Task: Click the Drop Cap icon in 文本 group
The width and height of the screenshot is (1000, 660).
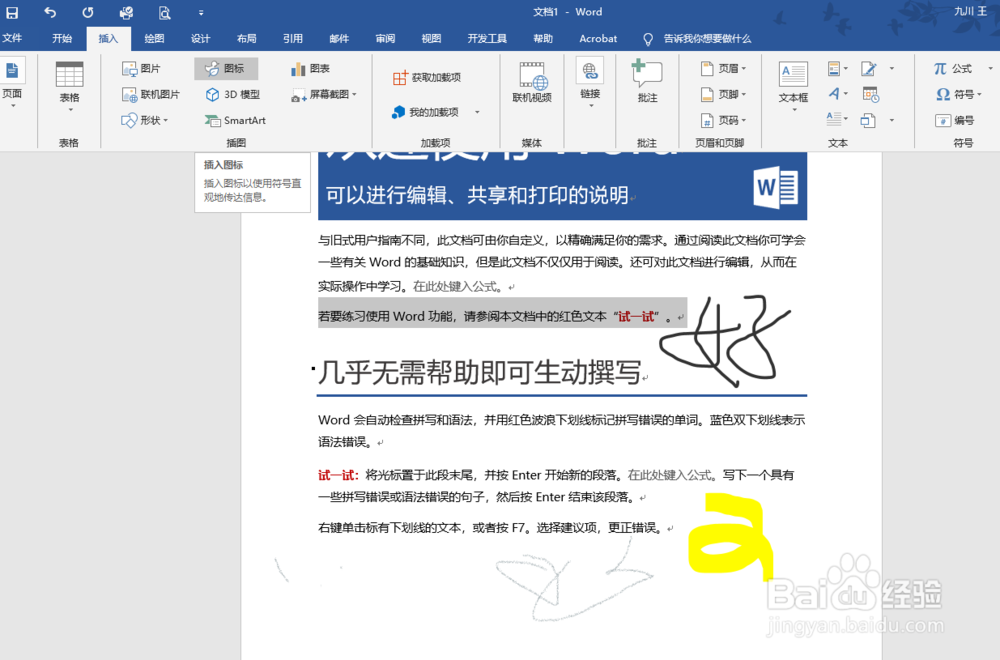Action: pos(837,119)
